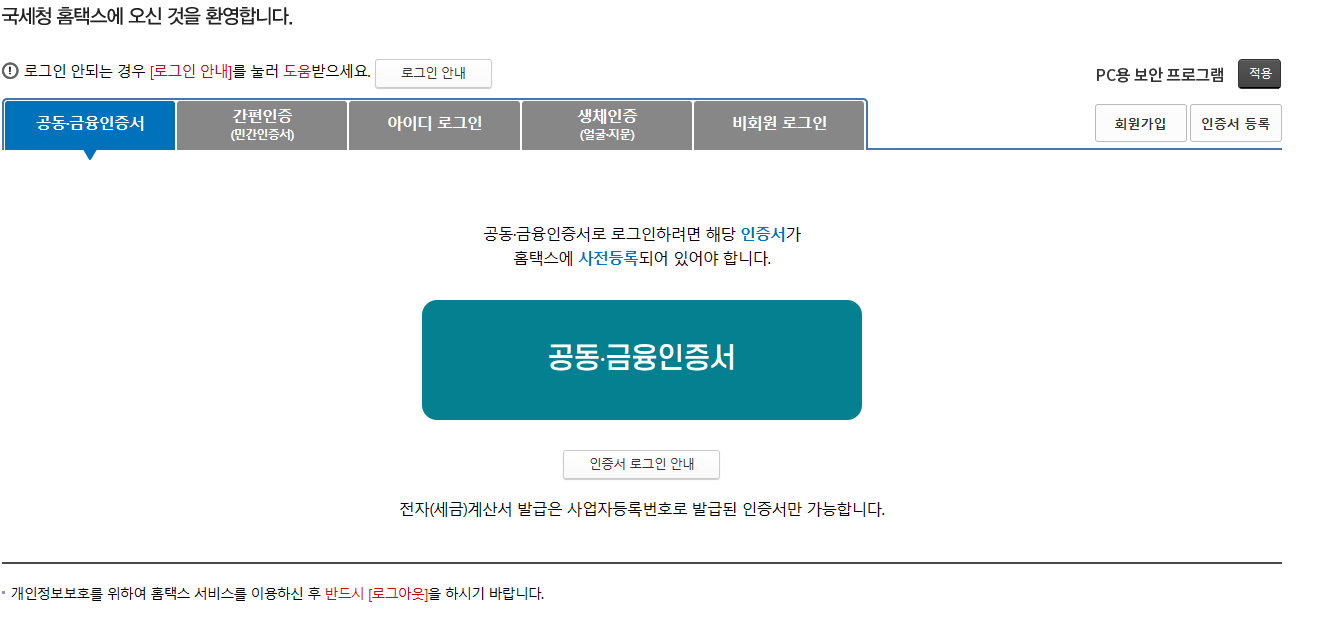Viewport: 1331px width, 618px height.
Task: Click the red [로그아웃] text in footer note
Action: (x=398, y=593)
